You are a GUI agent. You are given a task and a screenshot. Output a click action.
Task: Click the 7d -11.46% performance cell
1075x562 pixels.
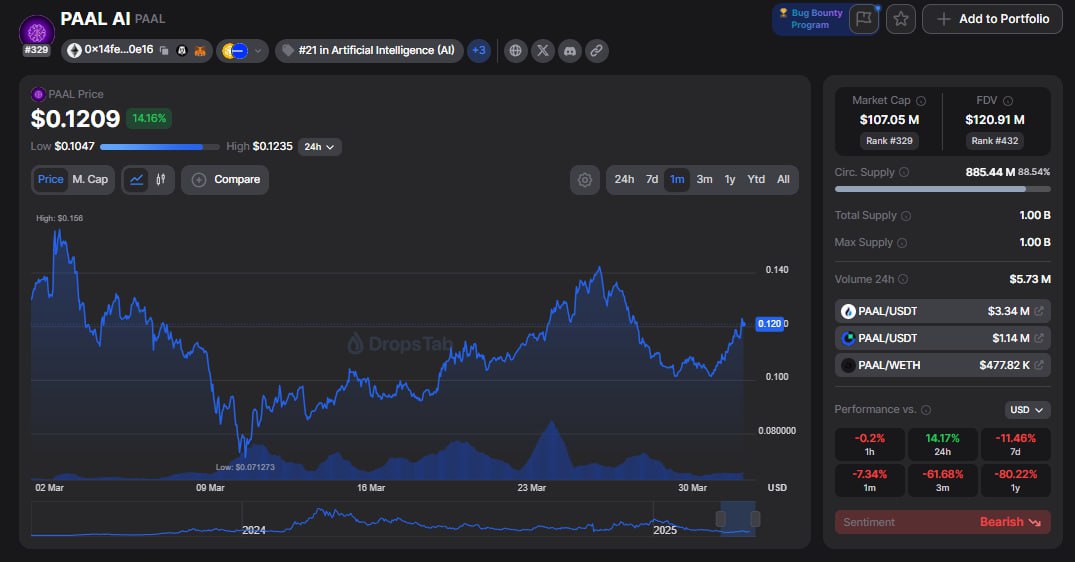(x=1015, y=444)
